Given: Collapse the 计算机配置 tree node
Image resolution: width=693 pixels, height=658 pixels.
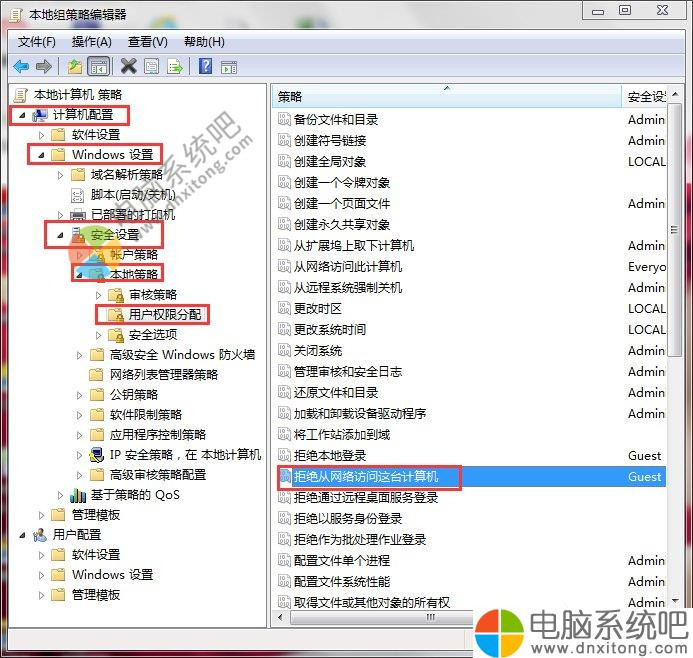Looking at the screenshot, I should 21,115.
